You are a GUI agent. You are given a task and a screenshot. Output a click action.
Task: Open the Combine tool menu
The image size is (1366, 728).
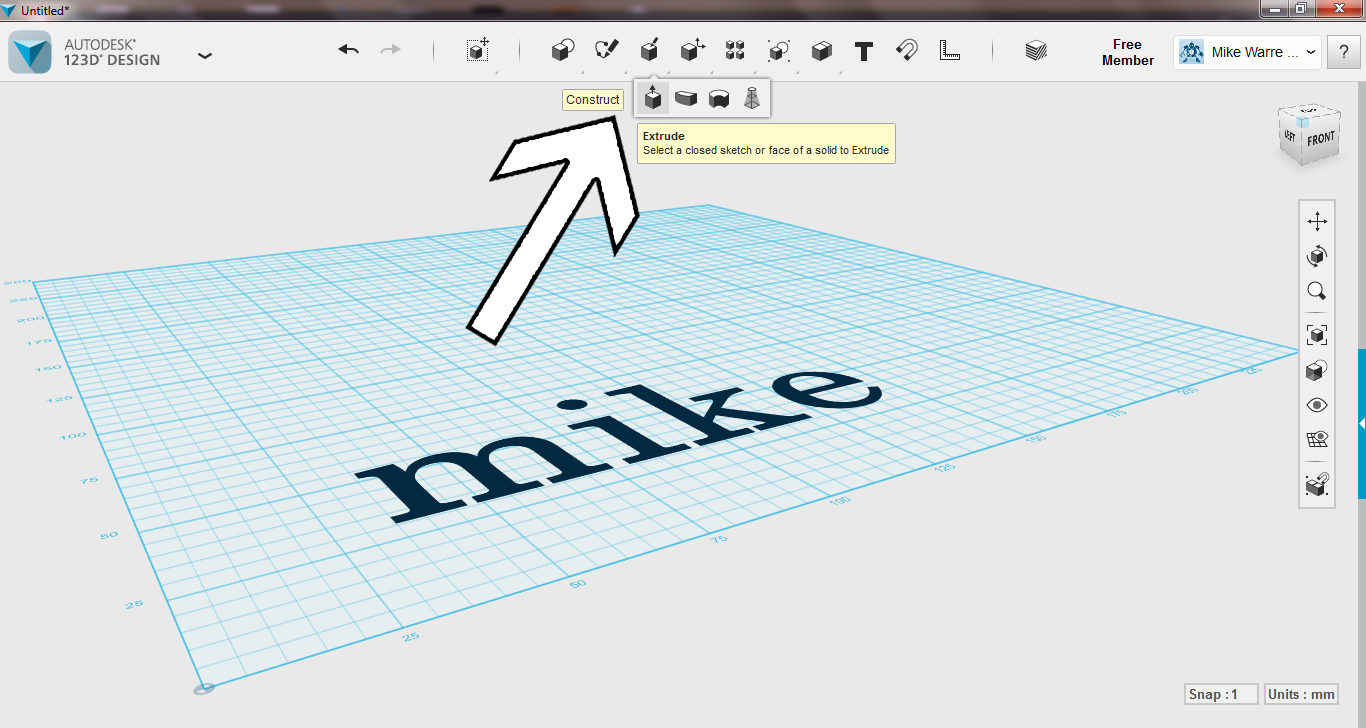click(x=822, y=50)
